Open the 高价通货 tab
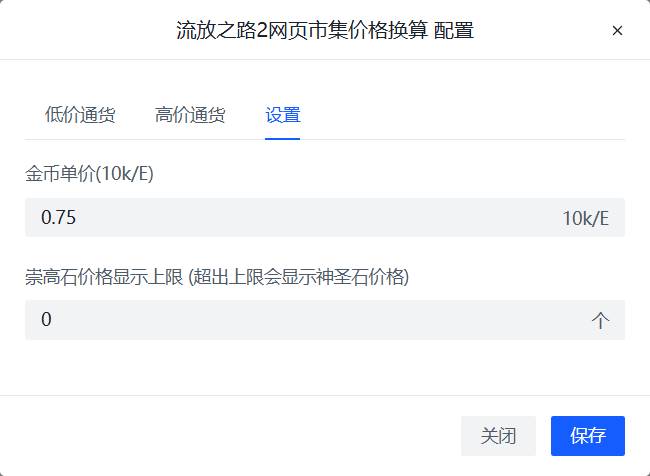Viewport: 650px width, 476px height. (x=190, y=114)
